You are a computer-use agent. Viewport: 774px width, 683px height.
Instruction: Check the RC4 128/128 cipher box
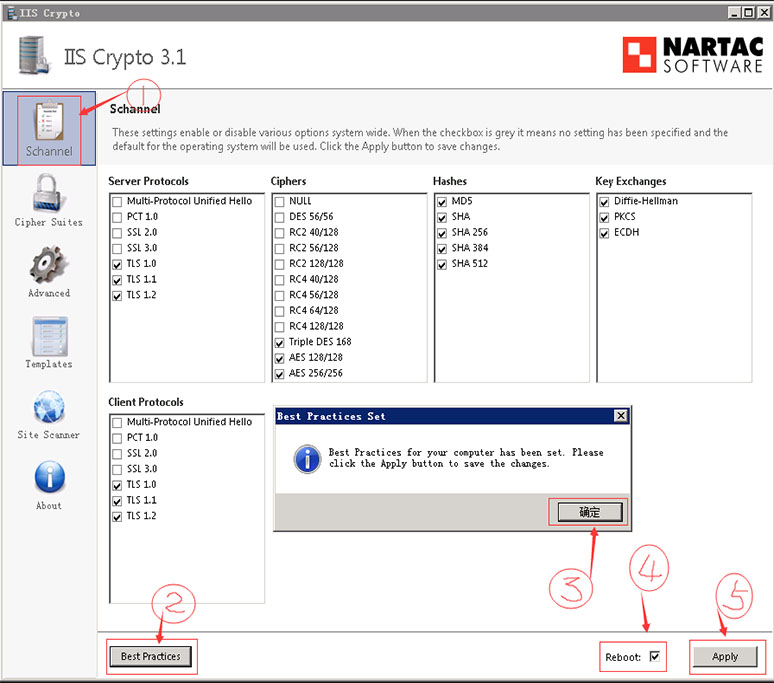(x=280, y=326)
